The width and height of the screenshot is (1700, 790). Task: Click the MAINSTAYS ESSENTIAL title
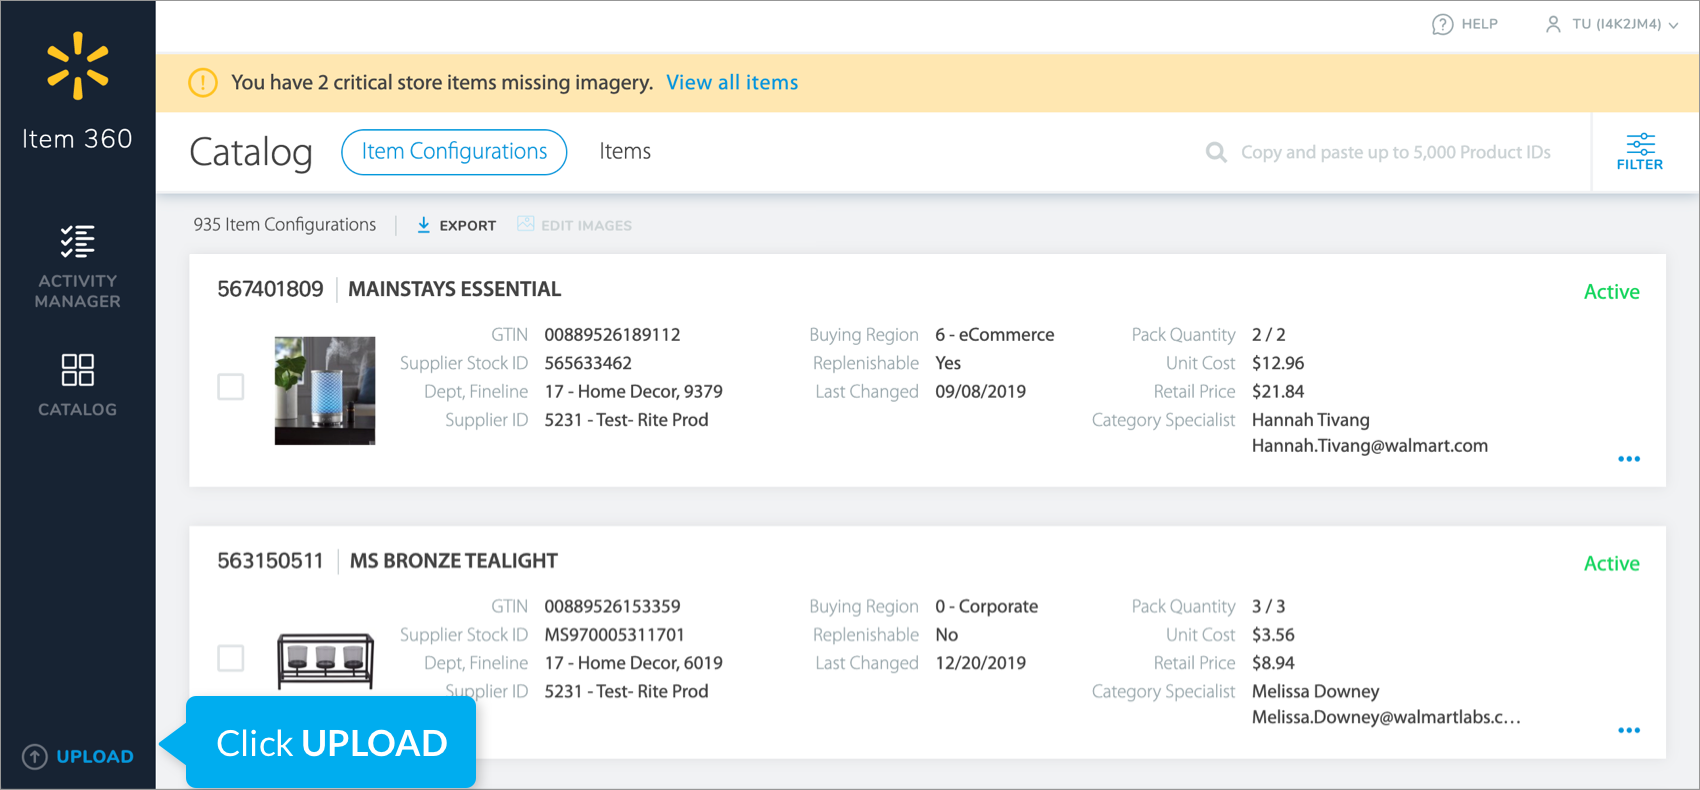(x=455, y=289)
